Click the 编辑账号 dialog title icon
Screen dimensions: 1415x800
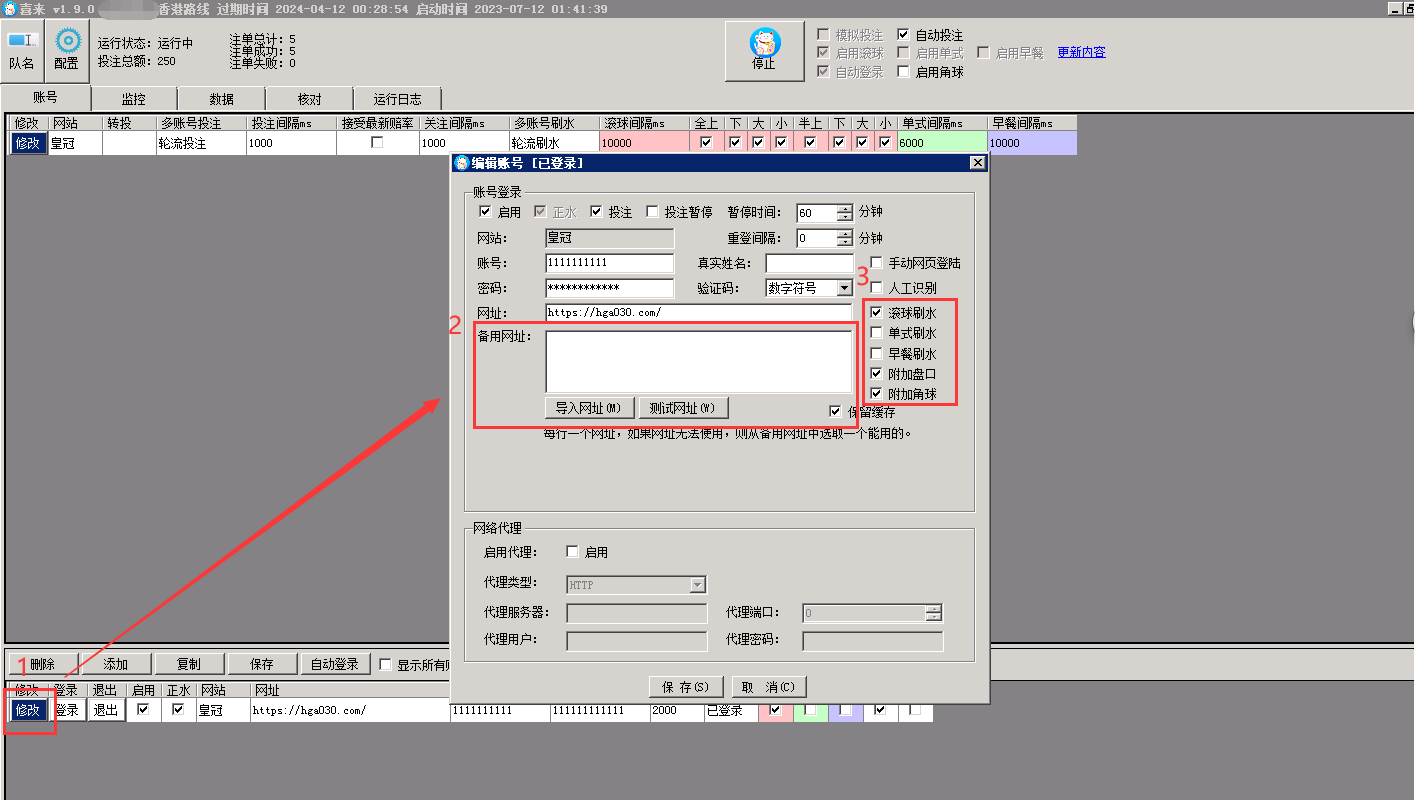(462, 163)
